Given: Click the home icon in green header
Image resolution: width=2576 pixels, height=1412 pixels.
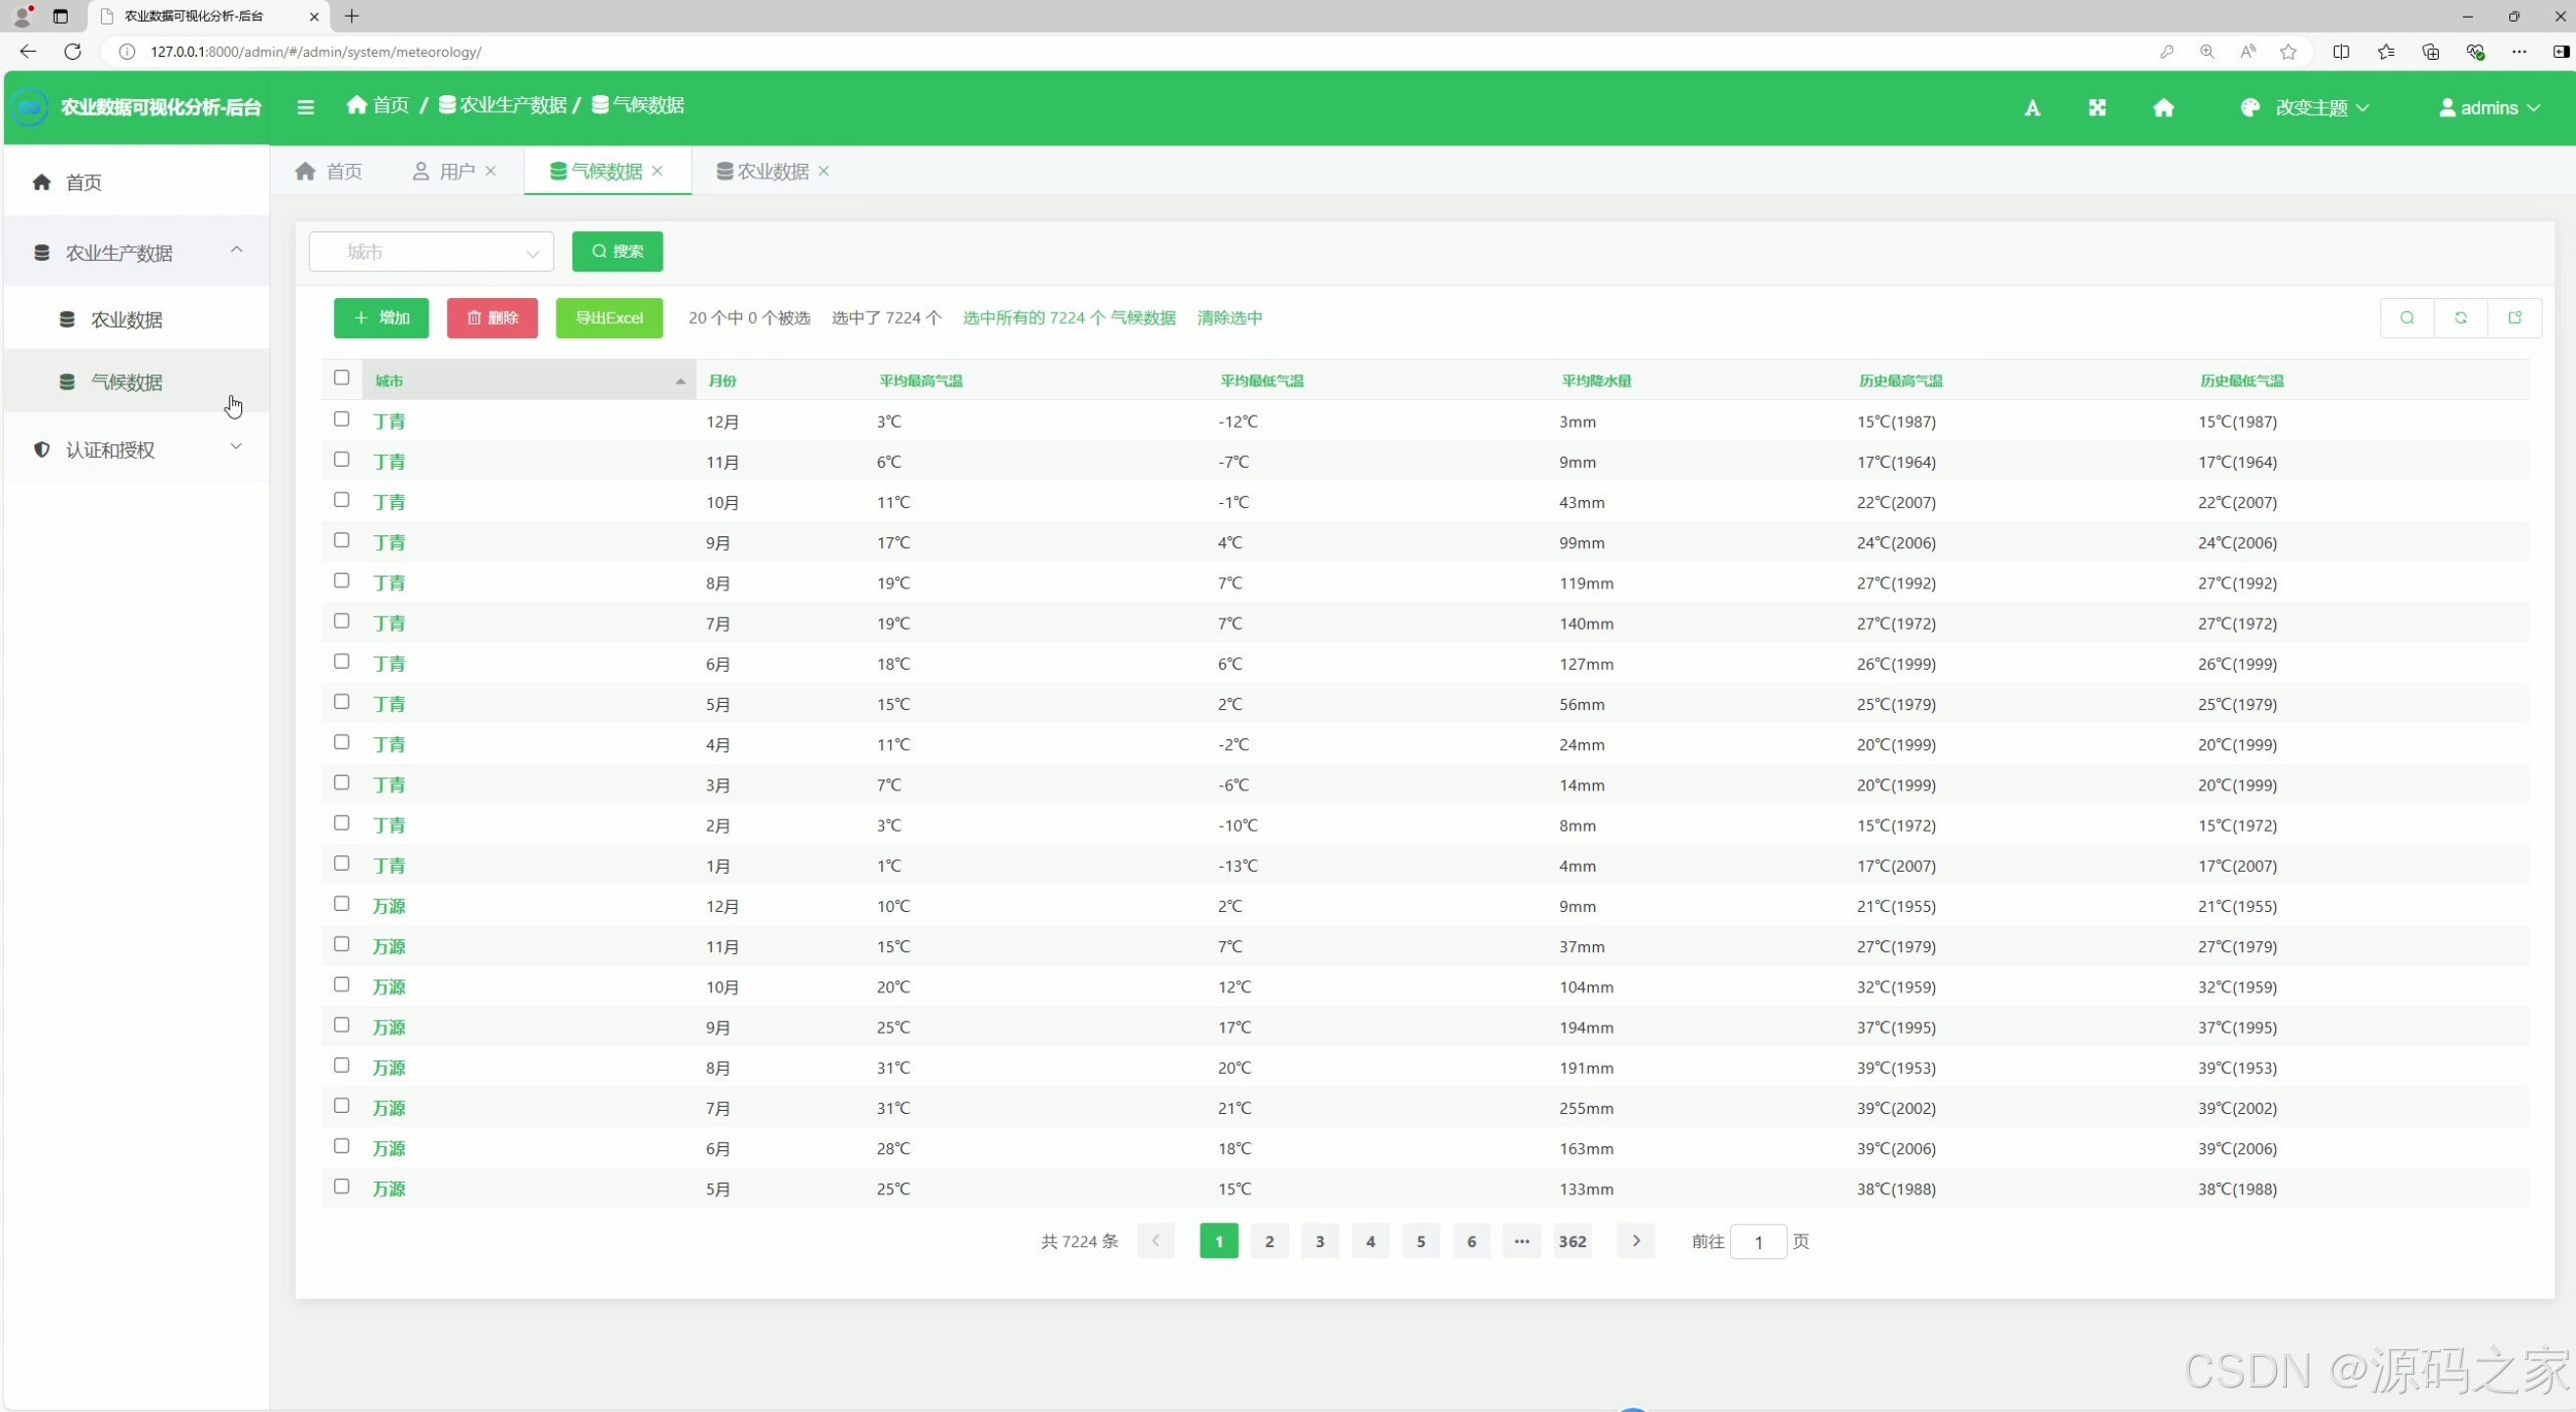Looking at the screenshot, I should [x=2163, y=107].
